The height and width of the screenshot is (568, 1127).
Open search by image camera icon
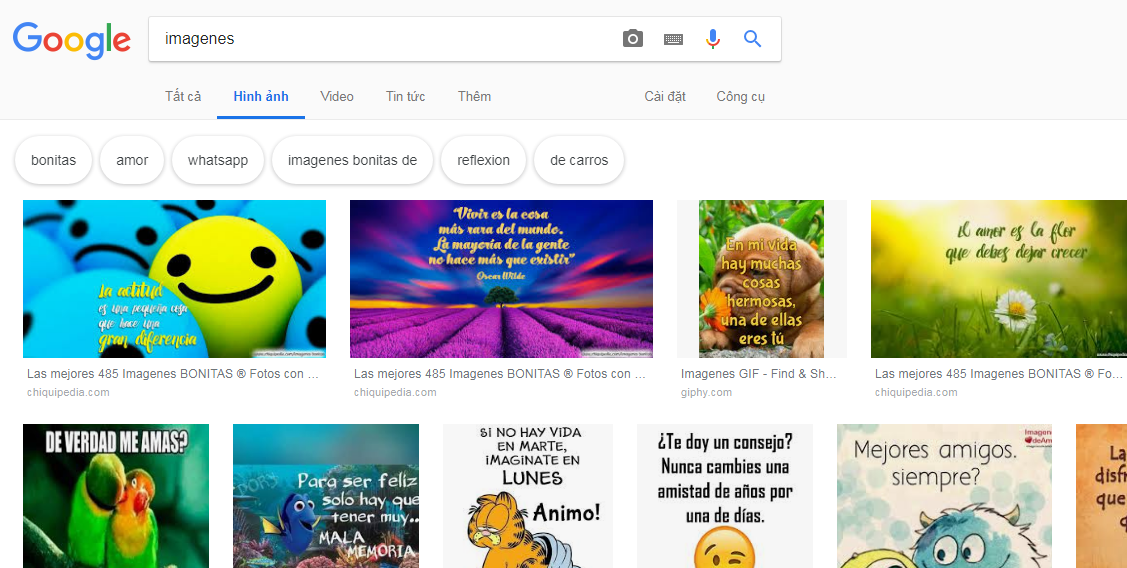pyautogui.click(x=632, y=39)
